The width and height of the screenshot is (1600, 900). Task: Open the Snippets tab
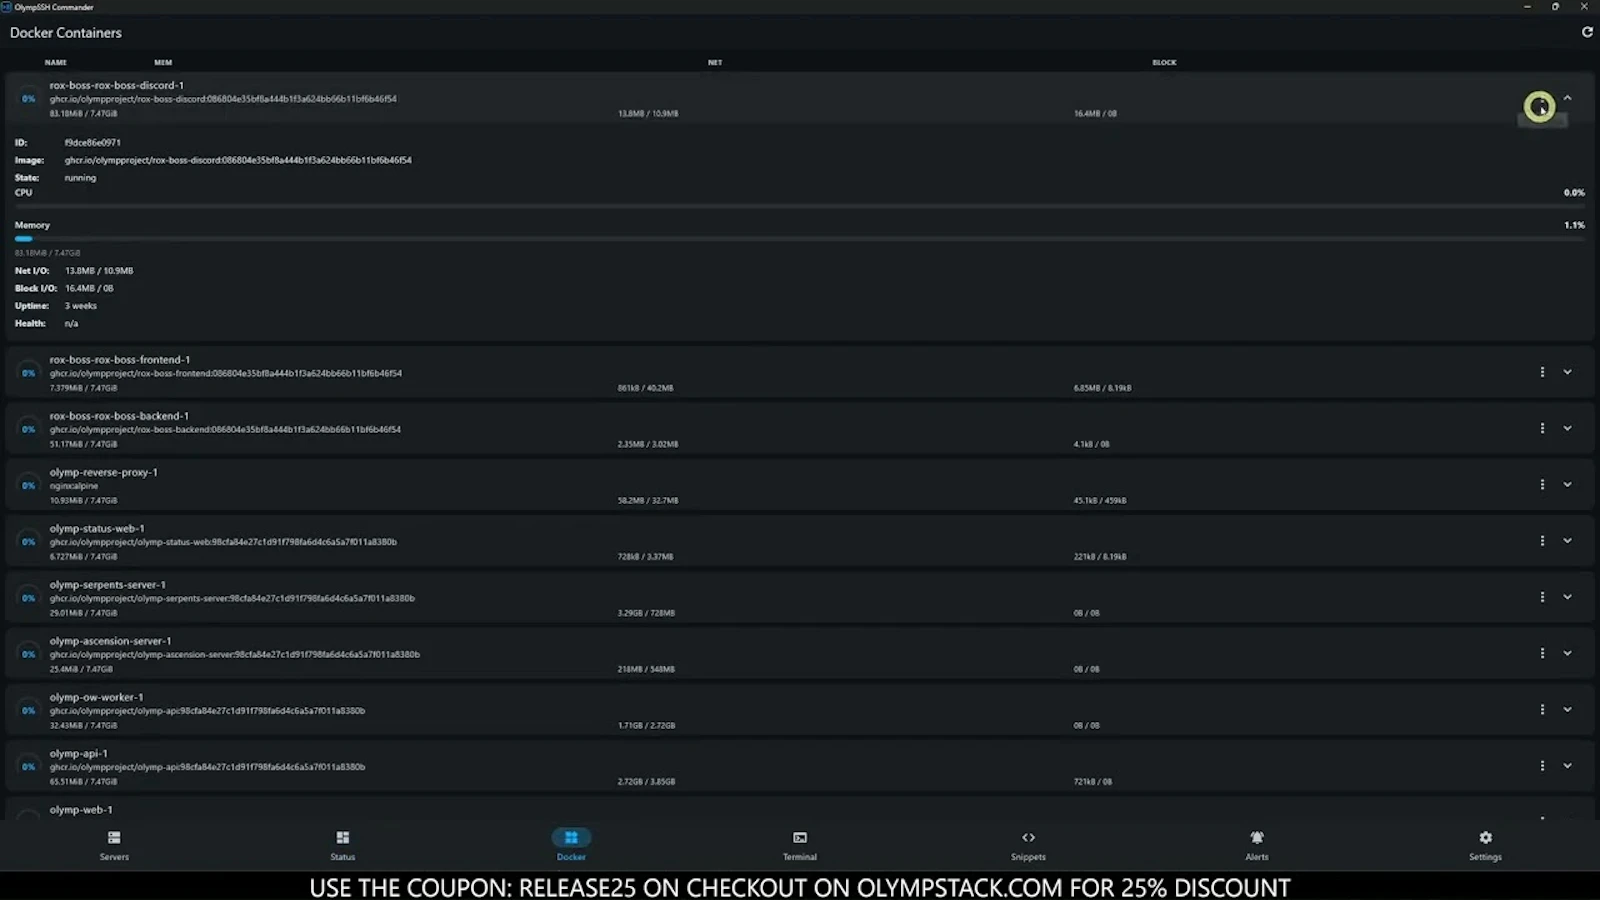point(1028,845)
